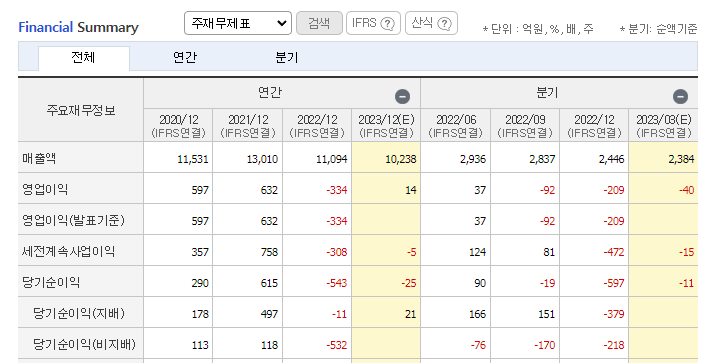Viewport: 708px width, 363px height.
Task: Select the 11,531 revenue value
Action: click(193, 159)
